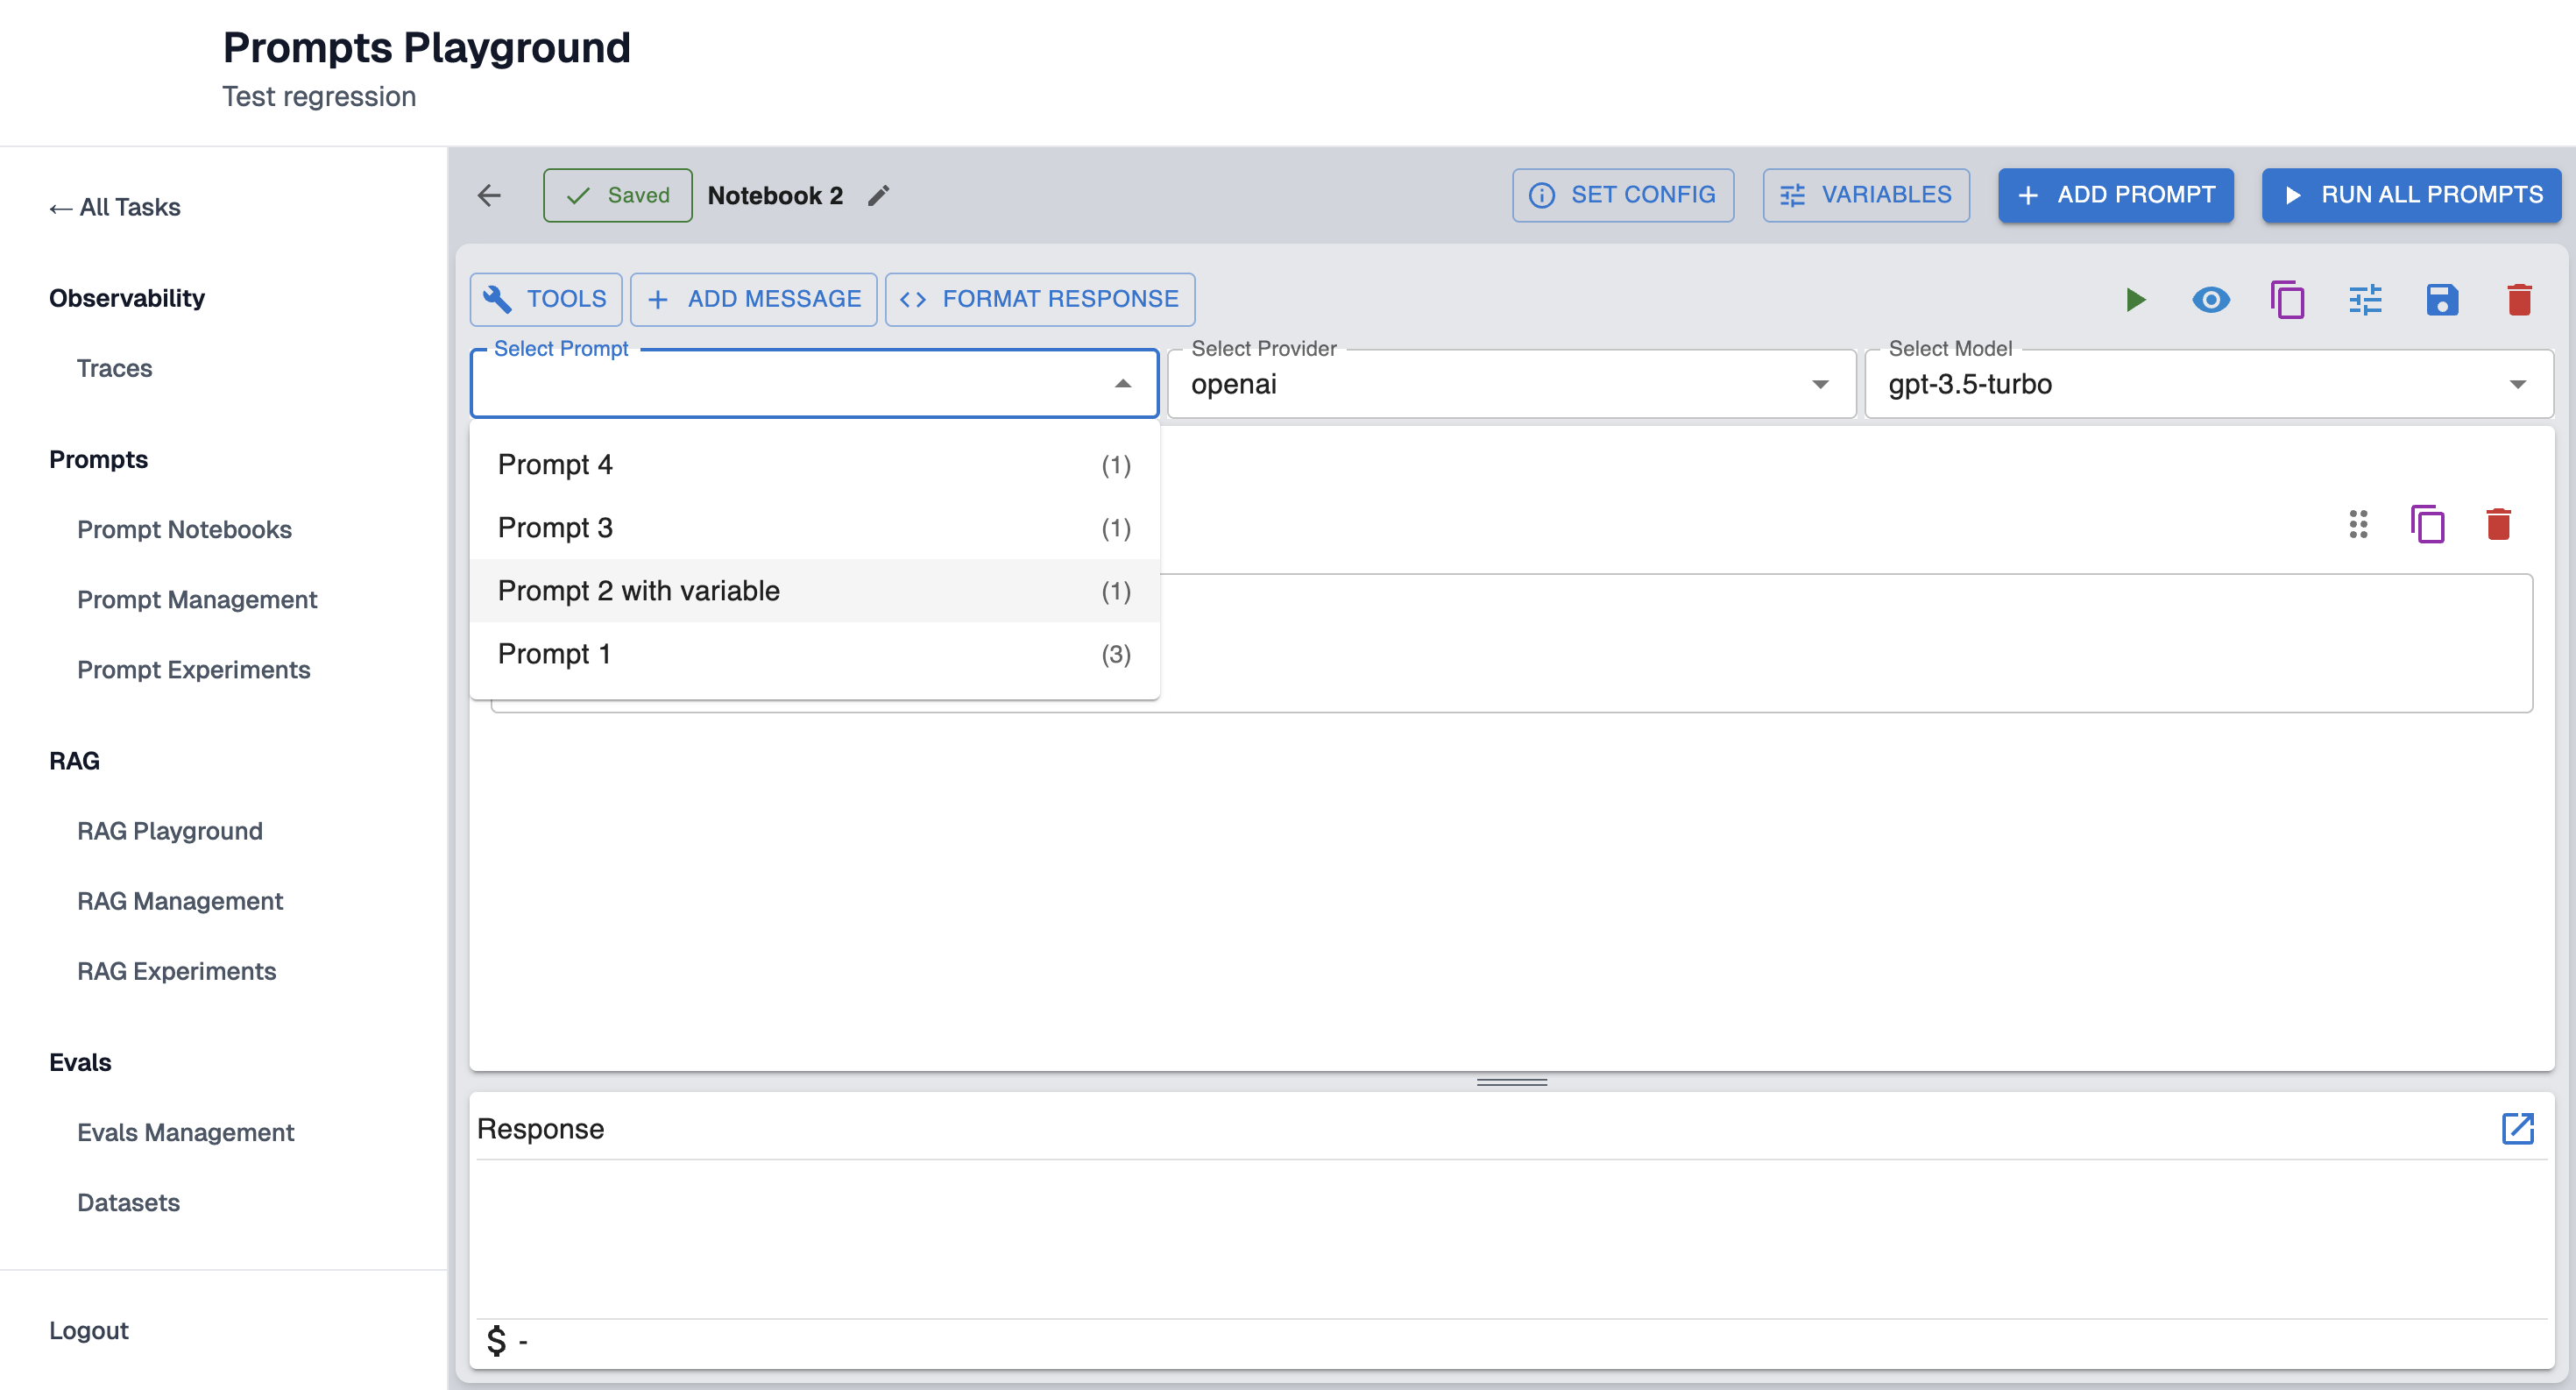Viewport: 2576px width, 1390px height.
Task: Copy the message with lower copy icon
Action: tap(2426, 524)
